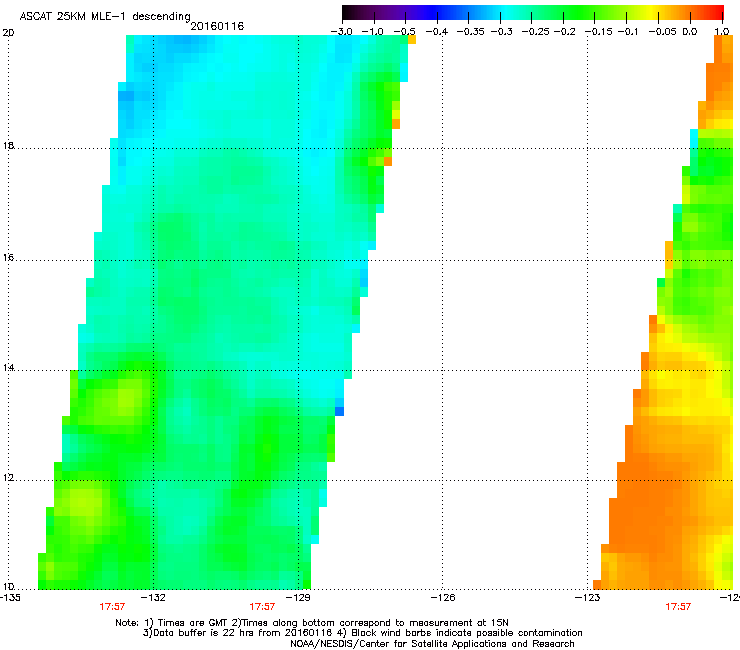Click the "NOAA/NESDIS/Center for Satellite Applications and Research" credit
Image resolution: width=740 pixels, height=650 pixels.
(x=432, y=644)
